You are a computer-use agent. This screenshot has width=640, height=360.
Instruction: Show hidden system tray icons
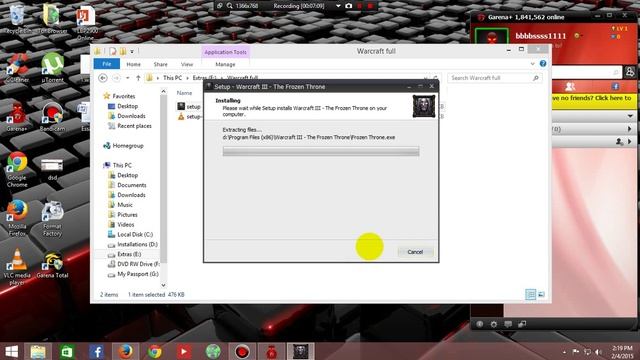[564, 352]
